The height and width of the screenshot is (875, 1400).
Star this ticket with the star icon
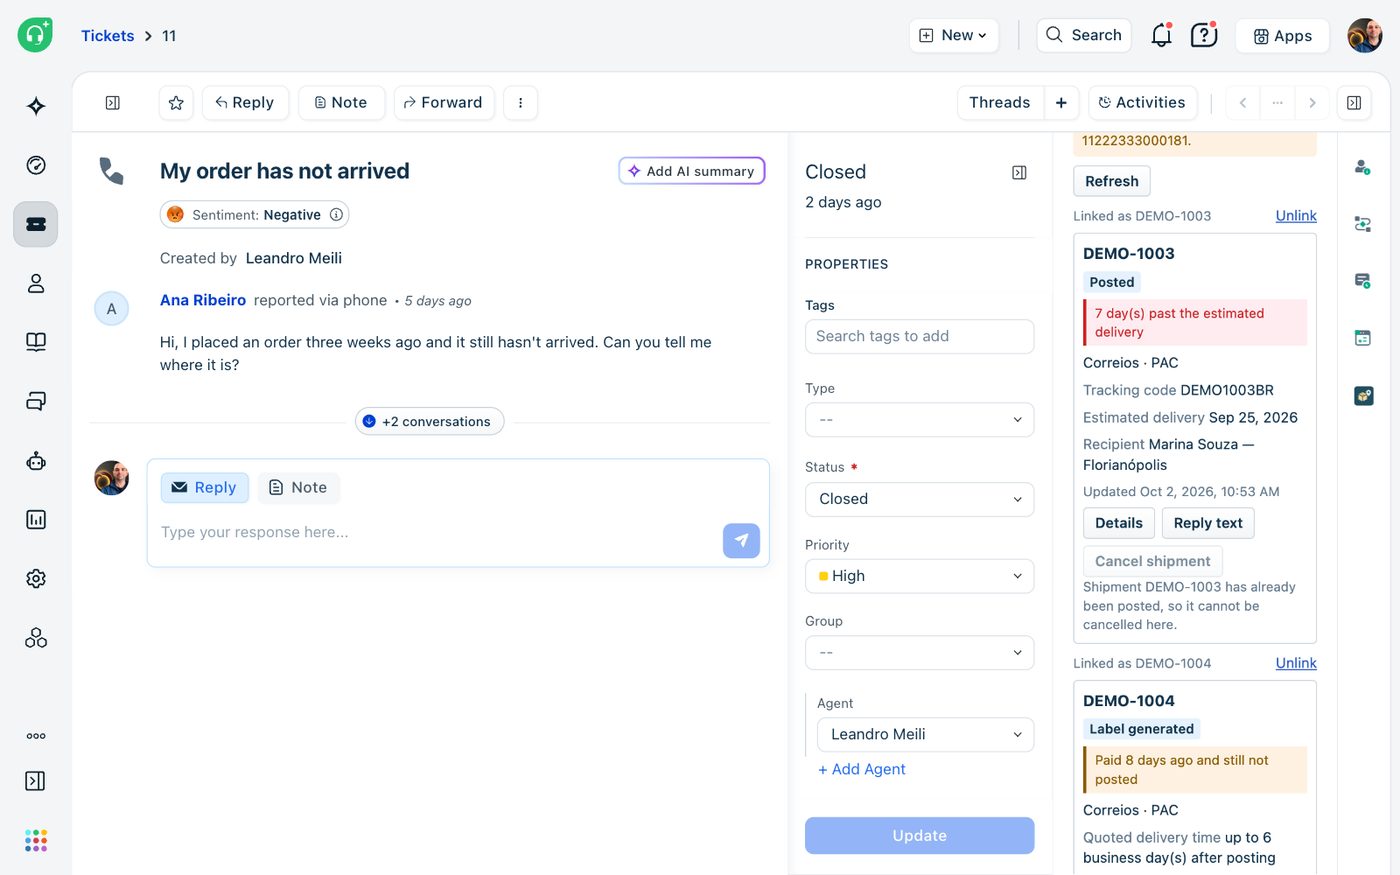click(x=176, y=102)
